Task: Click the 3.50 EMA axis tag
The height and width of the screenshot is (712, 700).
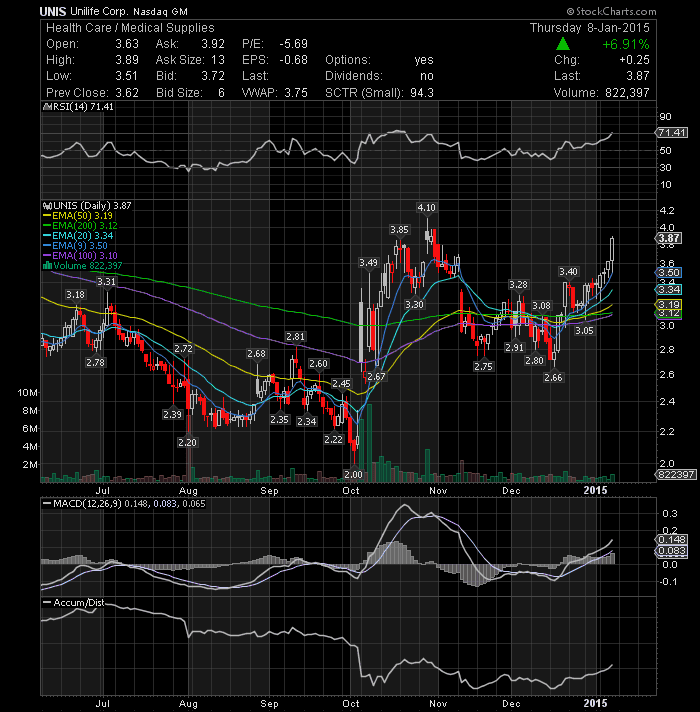Action: (668, 272)
